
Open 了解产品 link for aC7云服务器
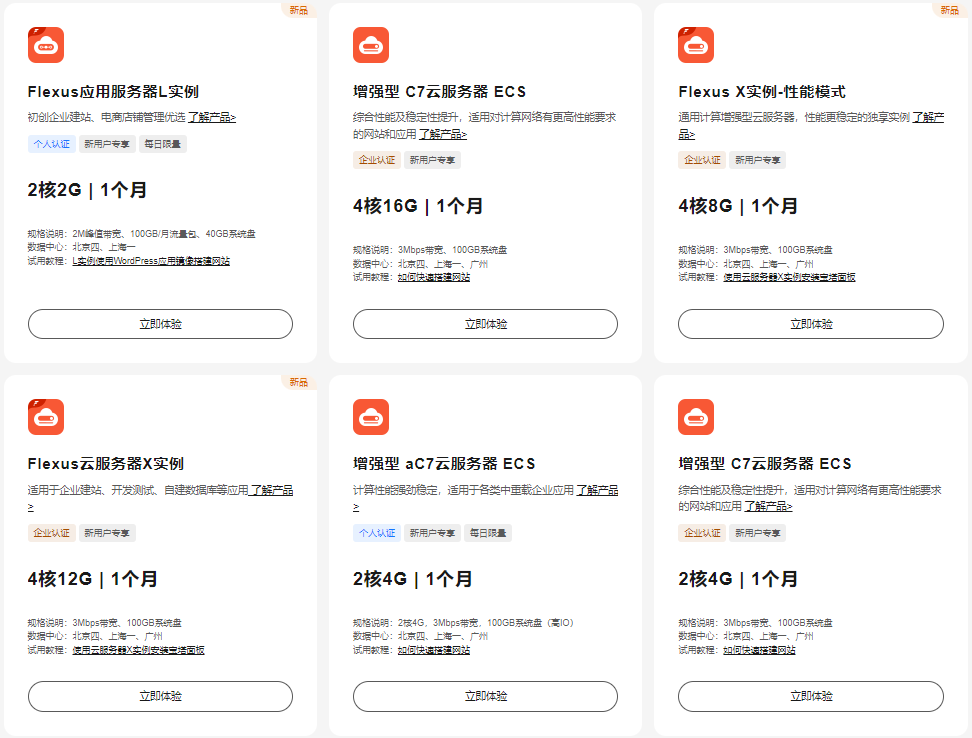click(598, 490)
